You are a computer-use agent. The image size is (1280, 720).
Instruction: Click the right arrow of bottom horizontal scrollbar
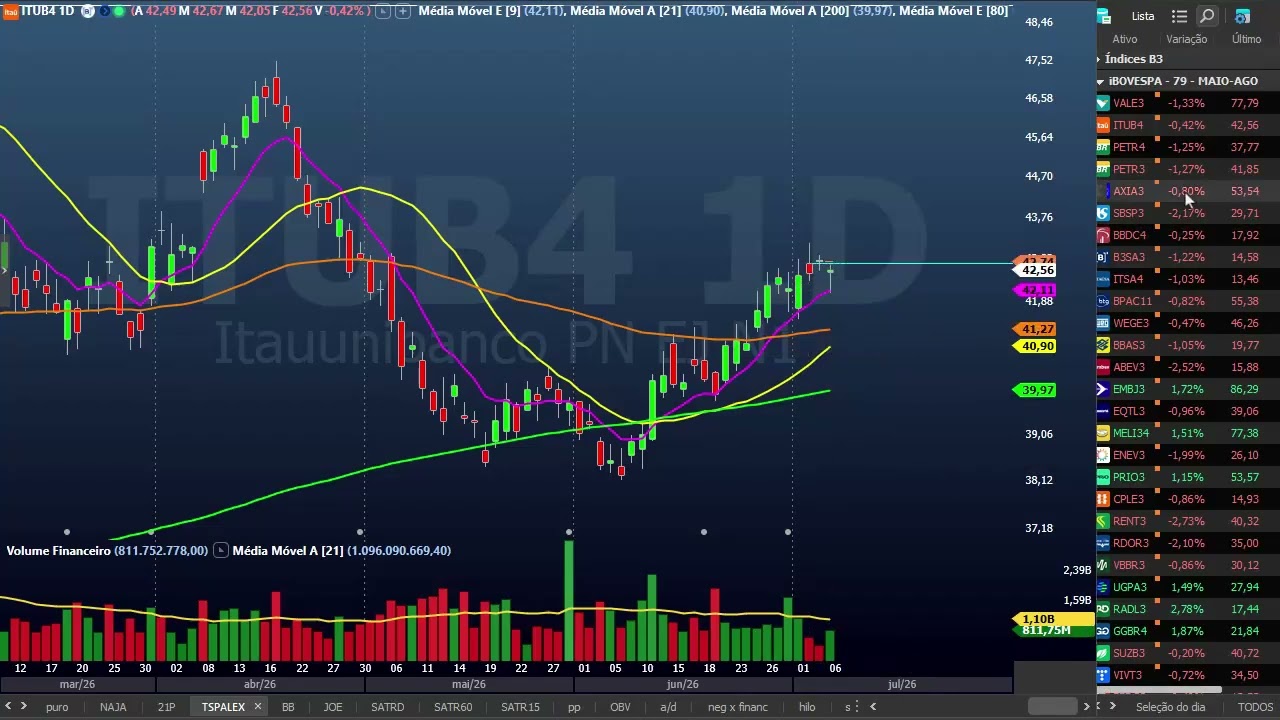click(x=1086, y=707)
